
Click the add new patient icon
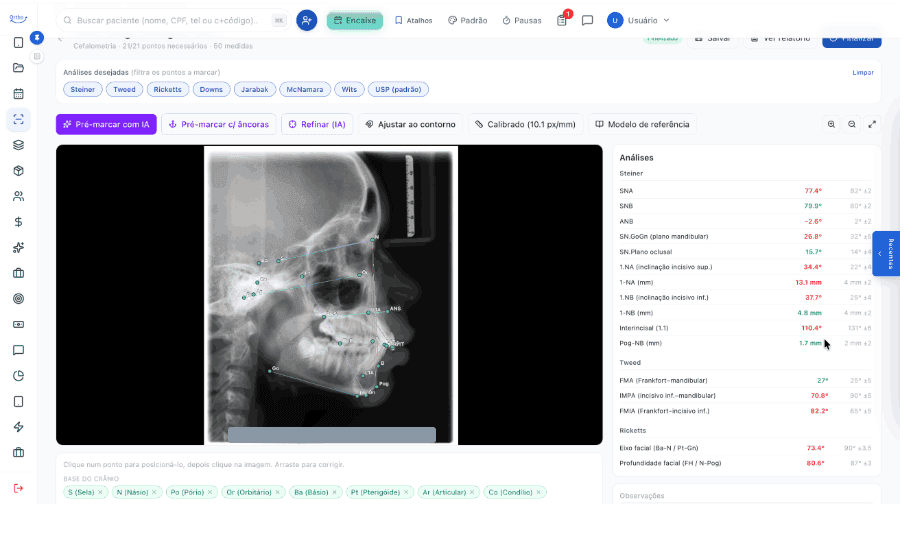point(306,20)
